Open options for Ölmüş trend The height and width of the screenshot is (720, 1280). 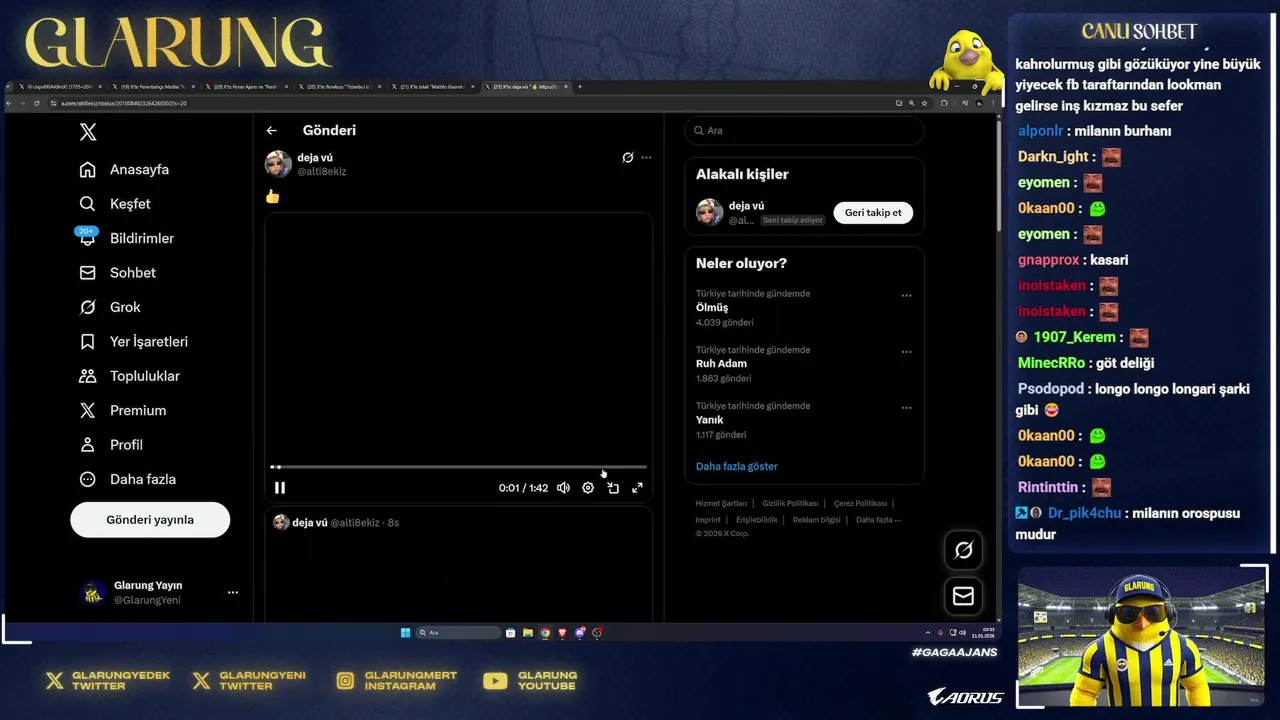(x=906, y=296)
